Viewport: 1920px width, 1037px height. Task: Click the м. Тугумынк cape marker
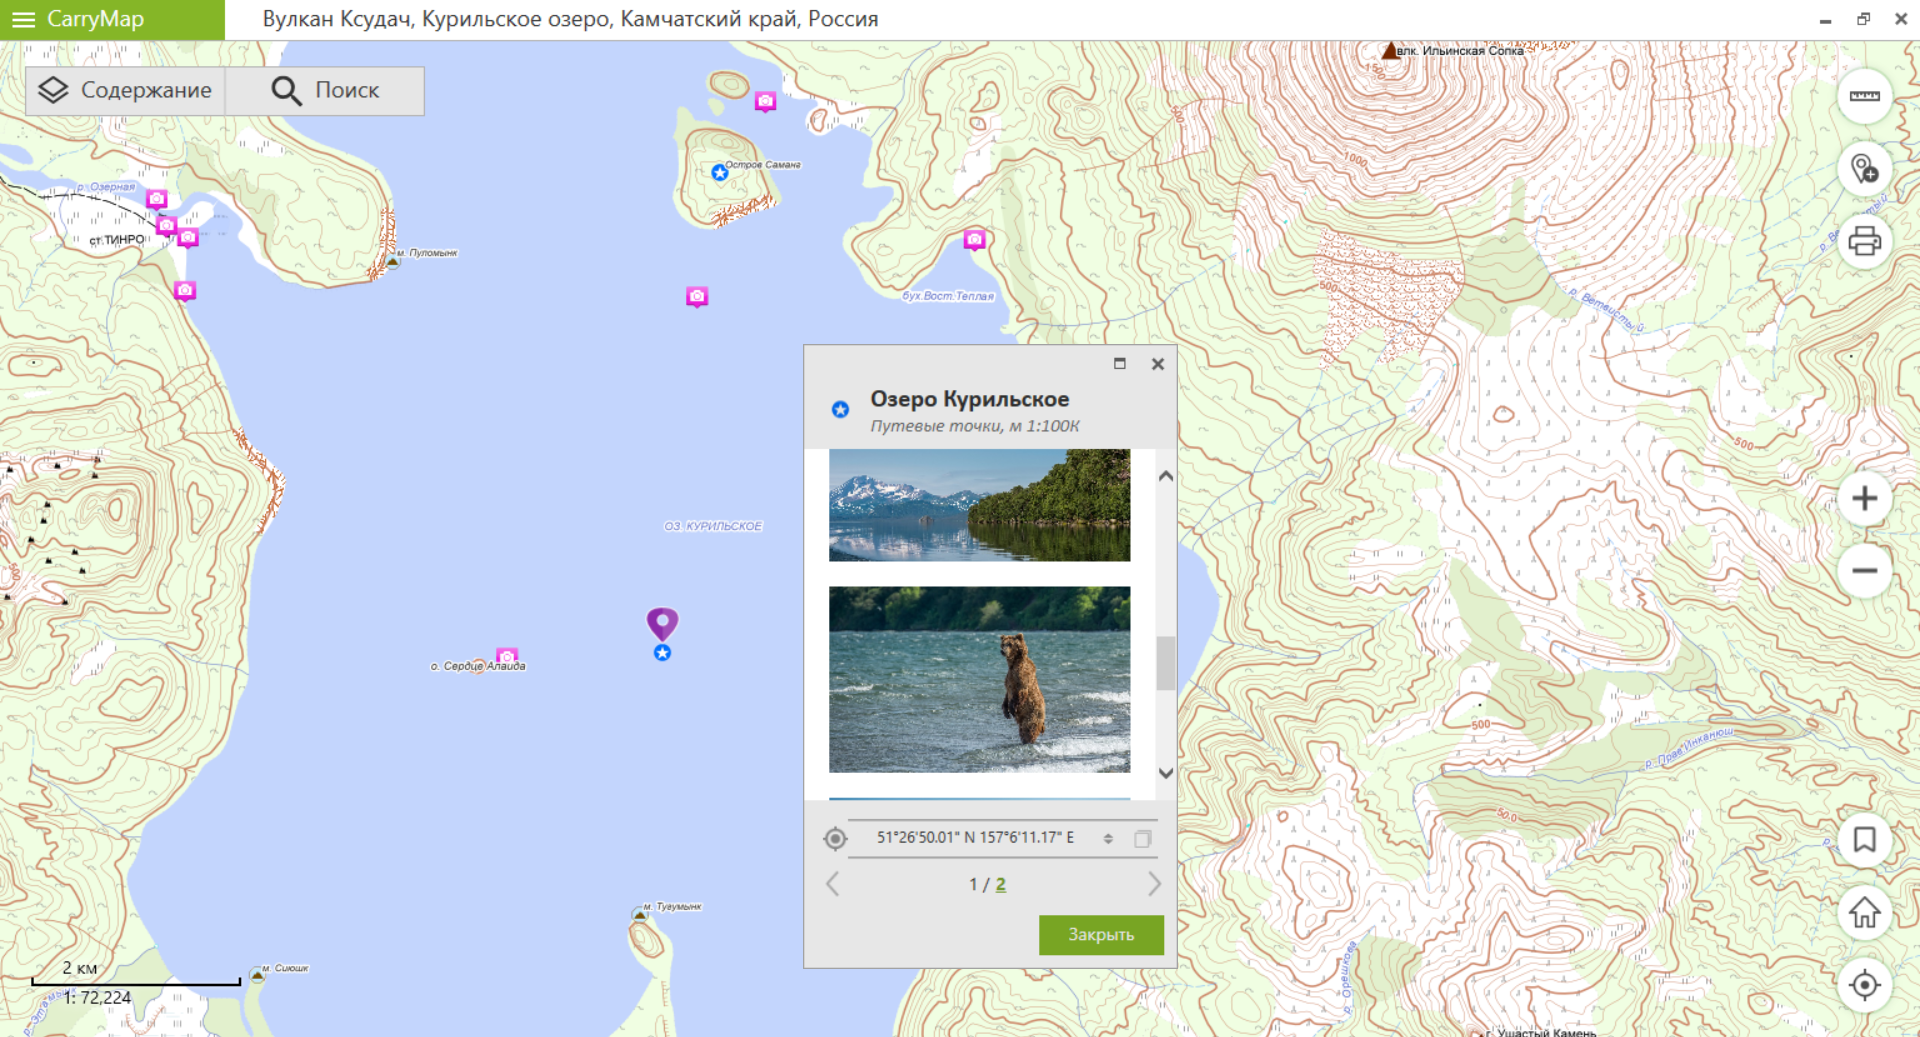[640, 913]
